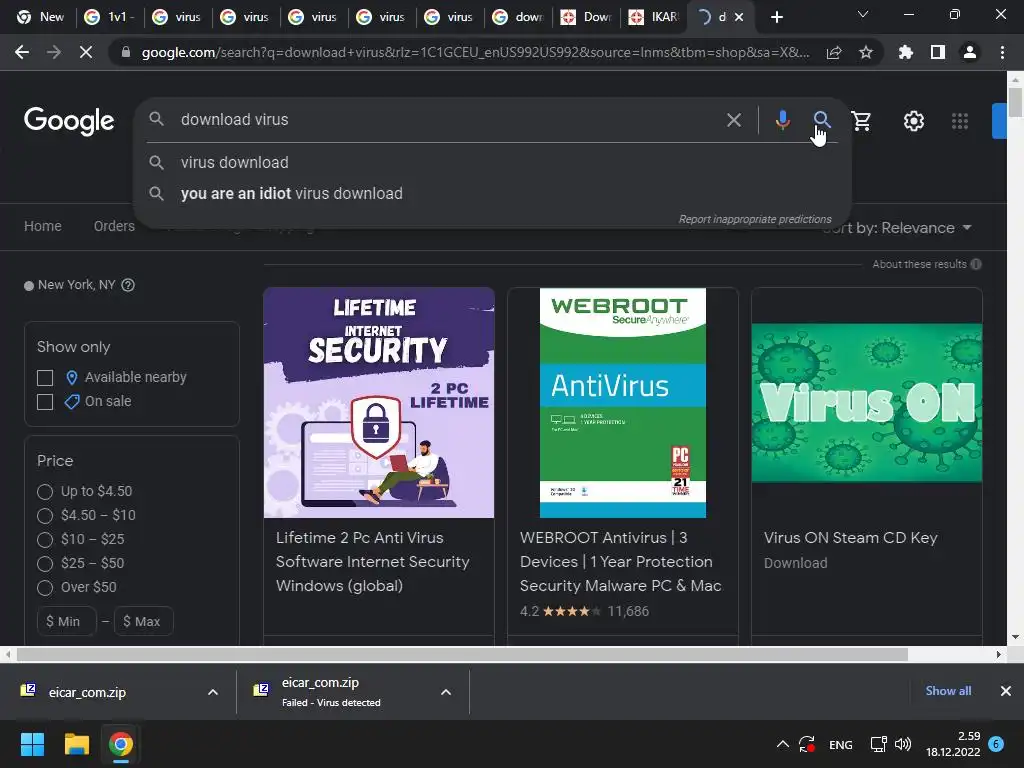Open the Chrome profile avatar
The image size is (1024, 768).
click(970, 52)
